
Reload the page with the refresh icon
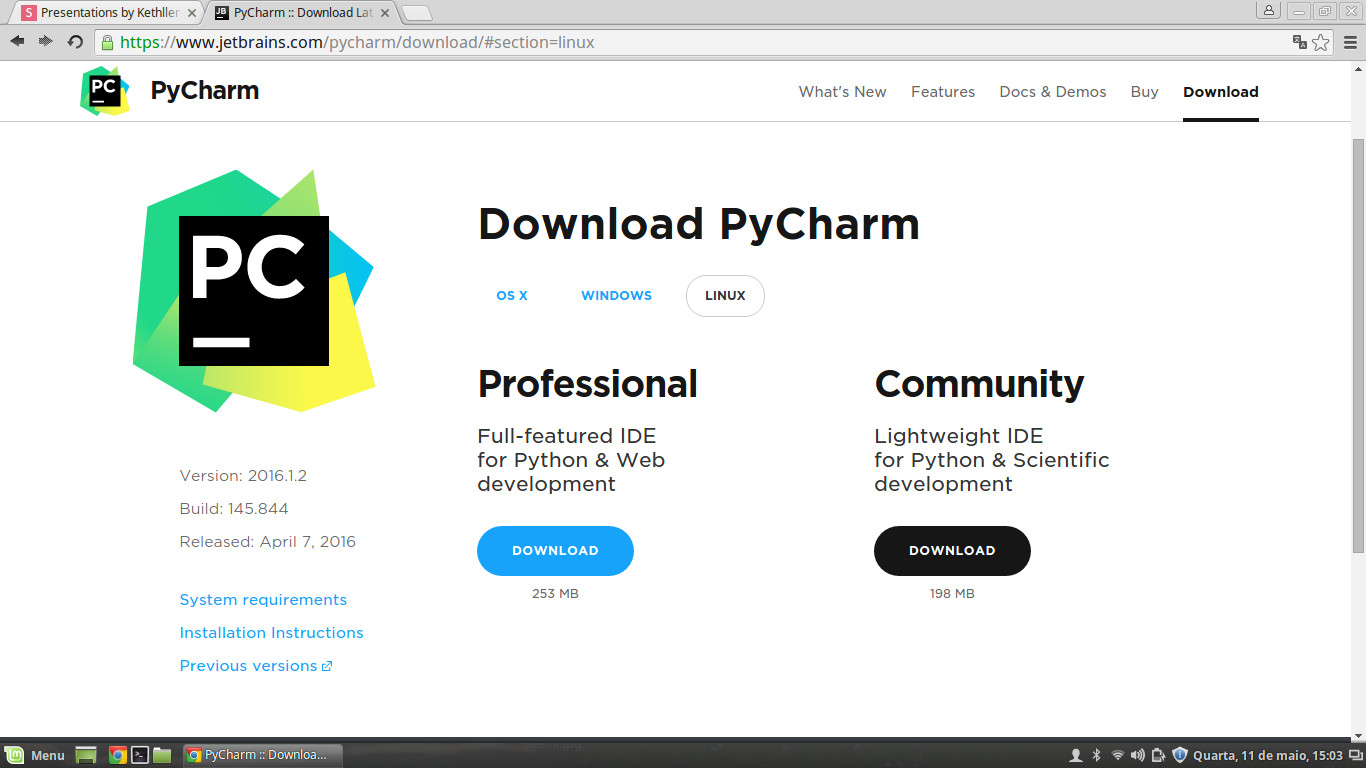[x=75, y=42]
